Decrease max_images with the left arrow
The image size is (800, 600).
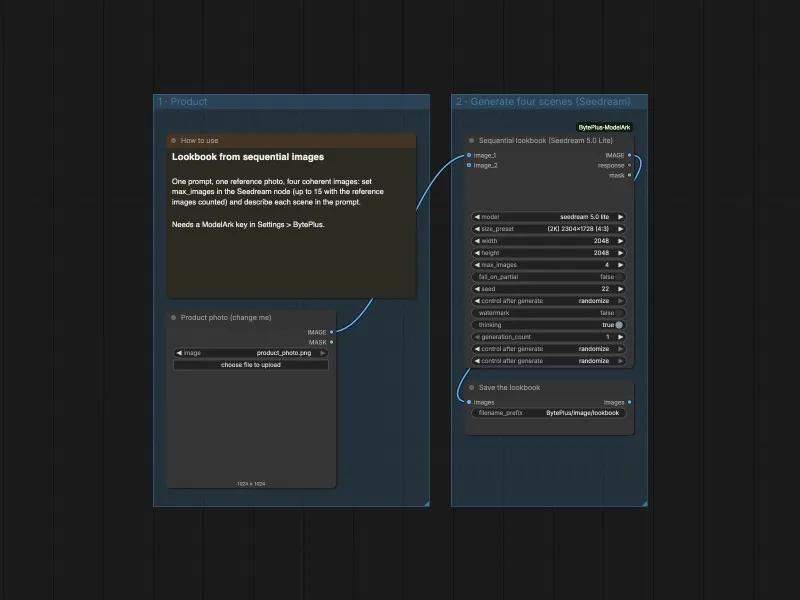click(477, 265)
